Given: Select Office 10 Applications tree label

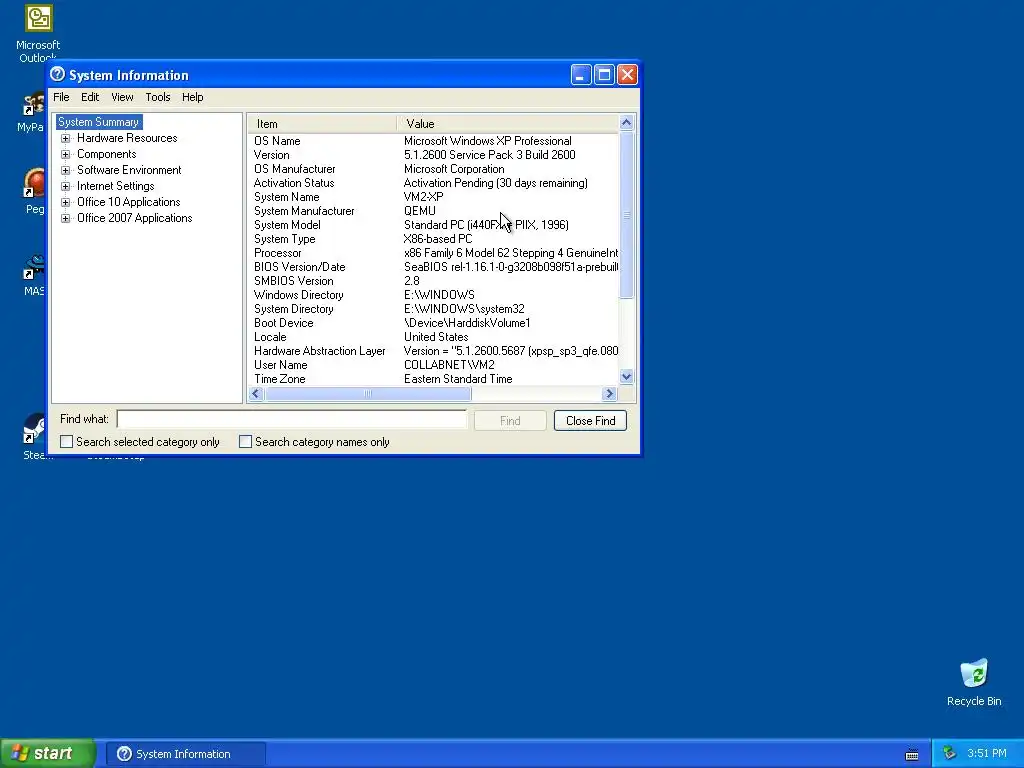Looking at the screenshot, I should 129,202.
